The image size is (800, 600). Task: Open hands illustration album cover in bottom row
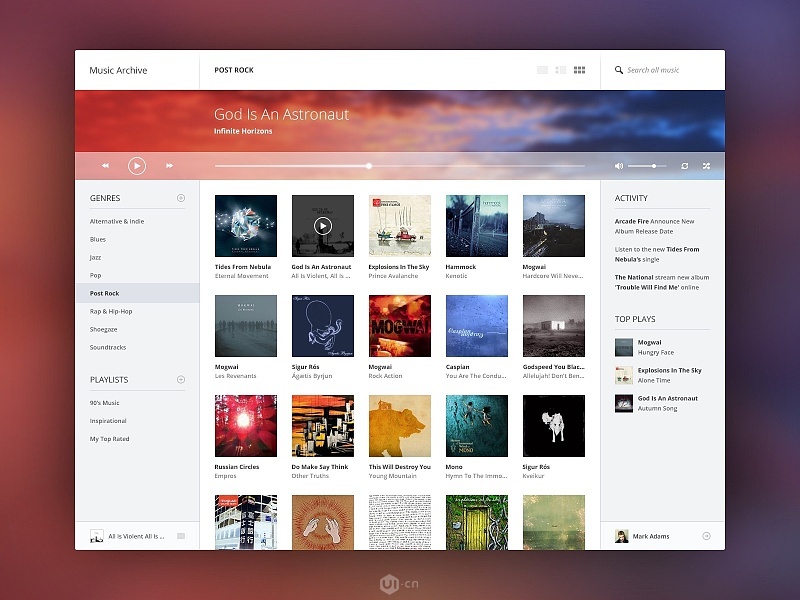[322, 522]
